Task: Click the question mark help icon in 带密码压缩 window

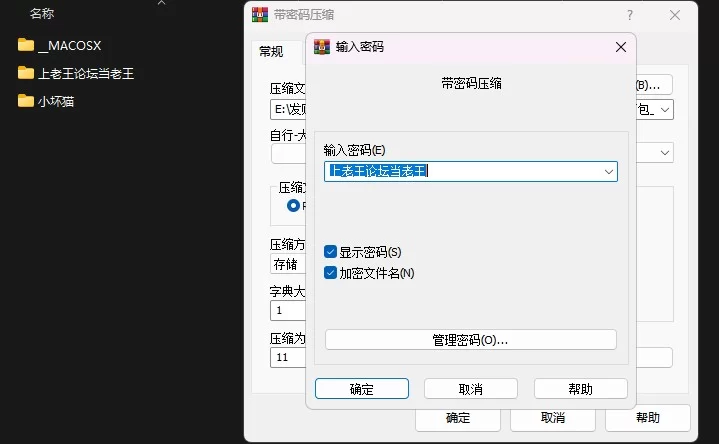Action: pyautogui.click(x=630, y=15)
